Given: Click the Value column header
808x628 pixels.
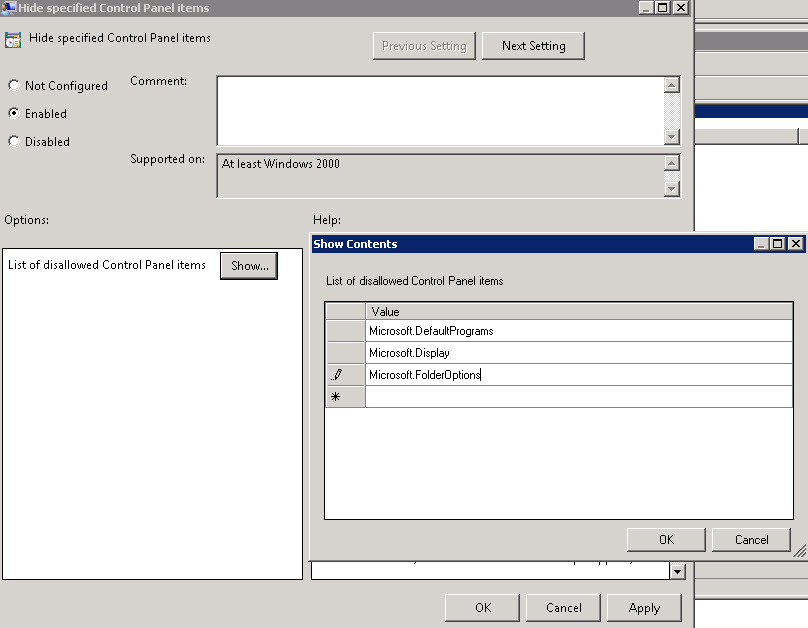Looking at the screenshot, I should click(x=579, y=311).
